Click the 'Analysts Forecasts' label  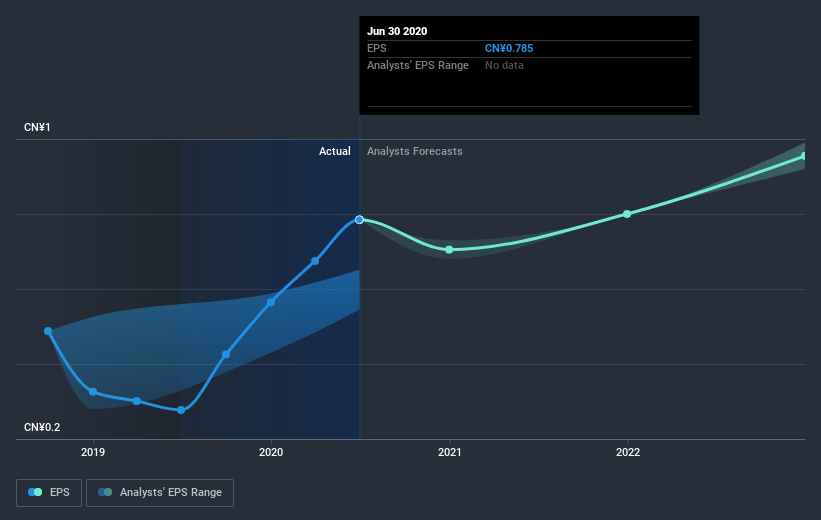pos(415,151)
